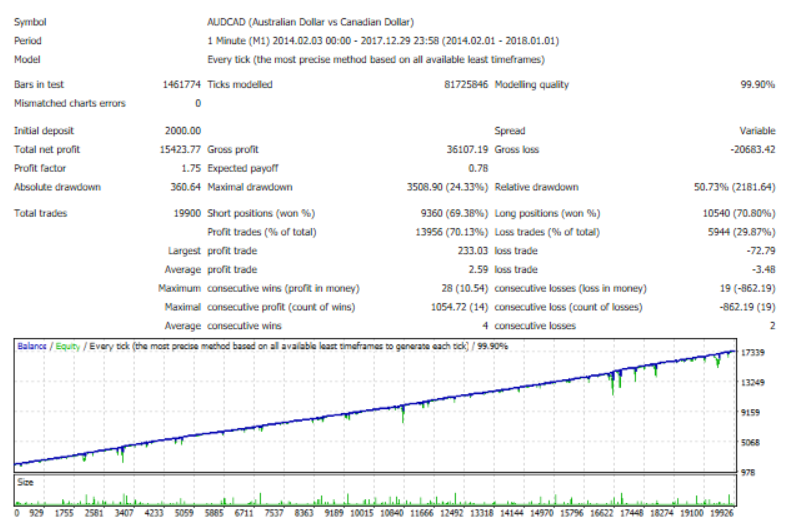Select the Profit factor value 1.75
793x523 pixels.
[191, 168]
